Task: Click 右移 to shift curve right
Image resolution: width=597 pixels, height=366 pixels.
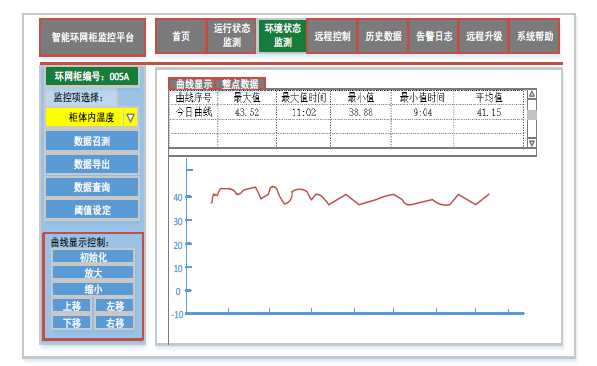Action: pyautogui.click(x=115, y=323)
